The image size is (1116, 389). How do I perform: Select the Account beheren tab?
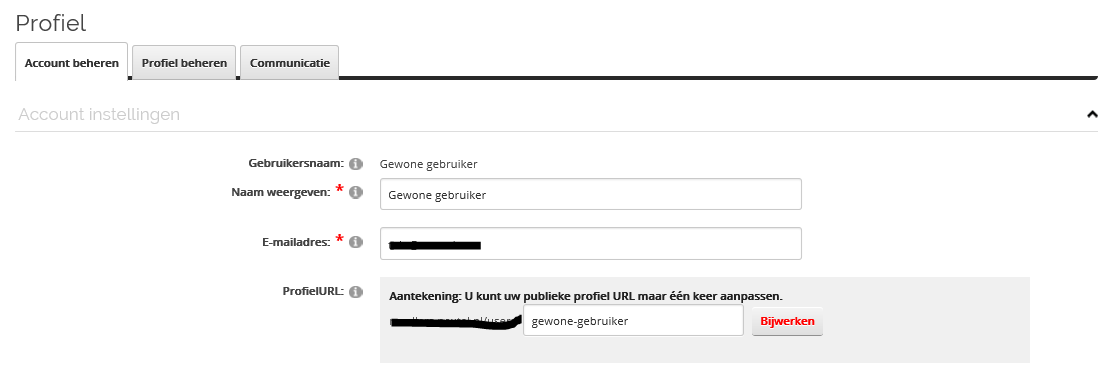click(72, 63)
